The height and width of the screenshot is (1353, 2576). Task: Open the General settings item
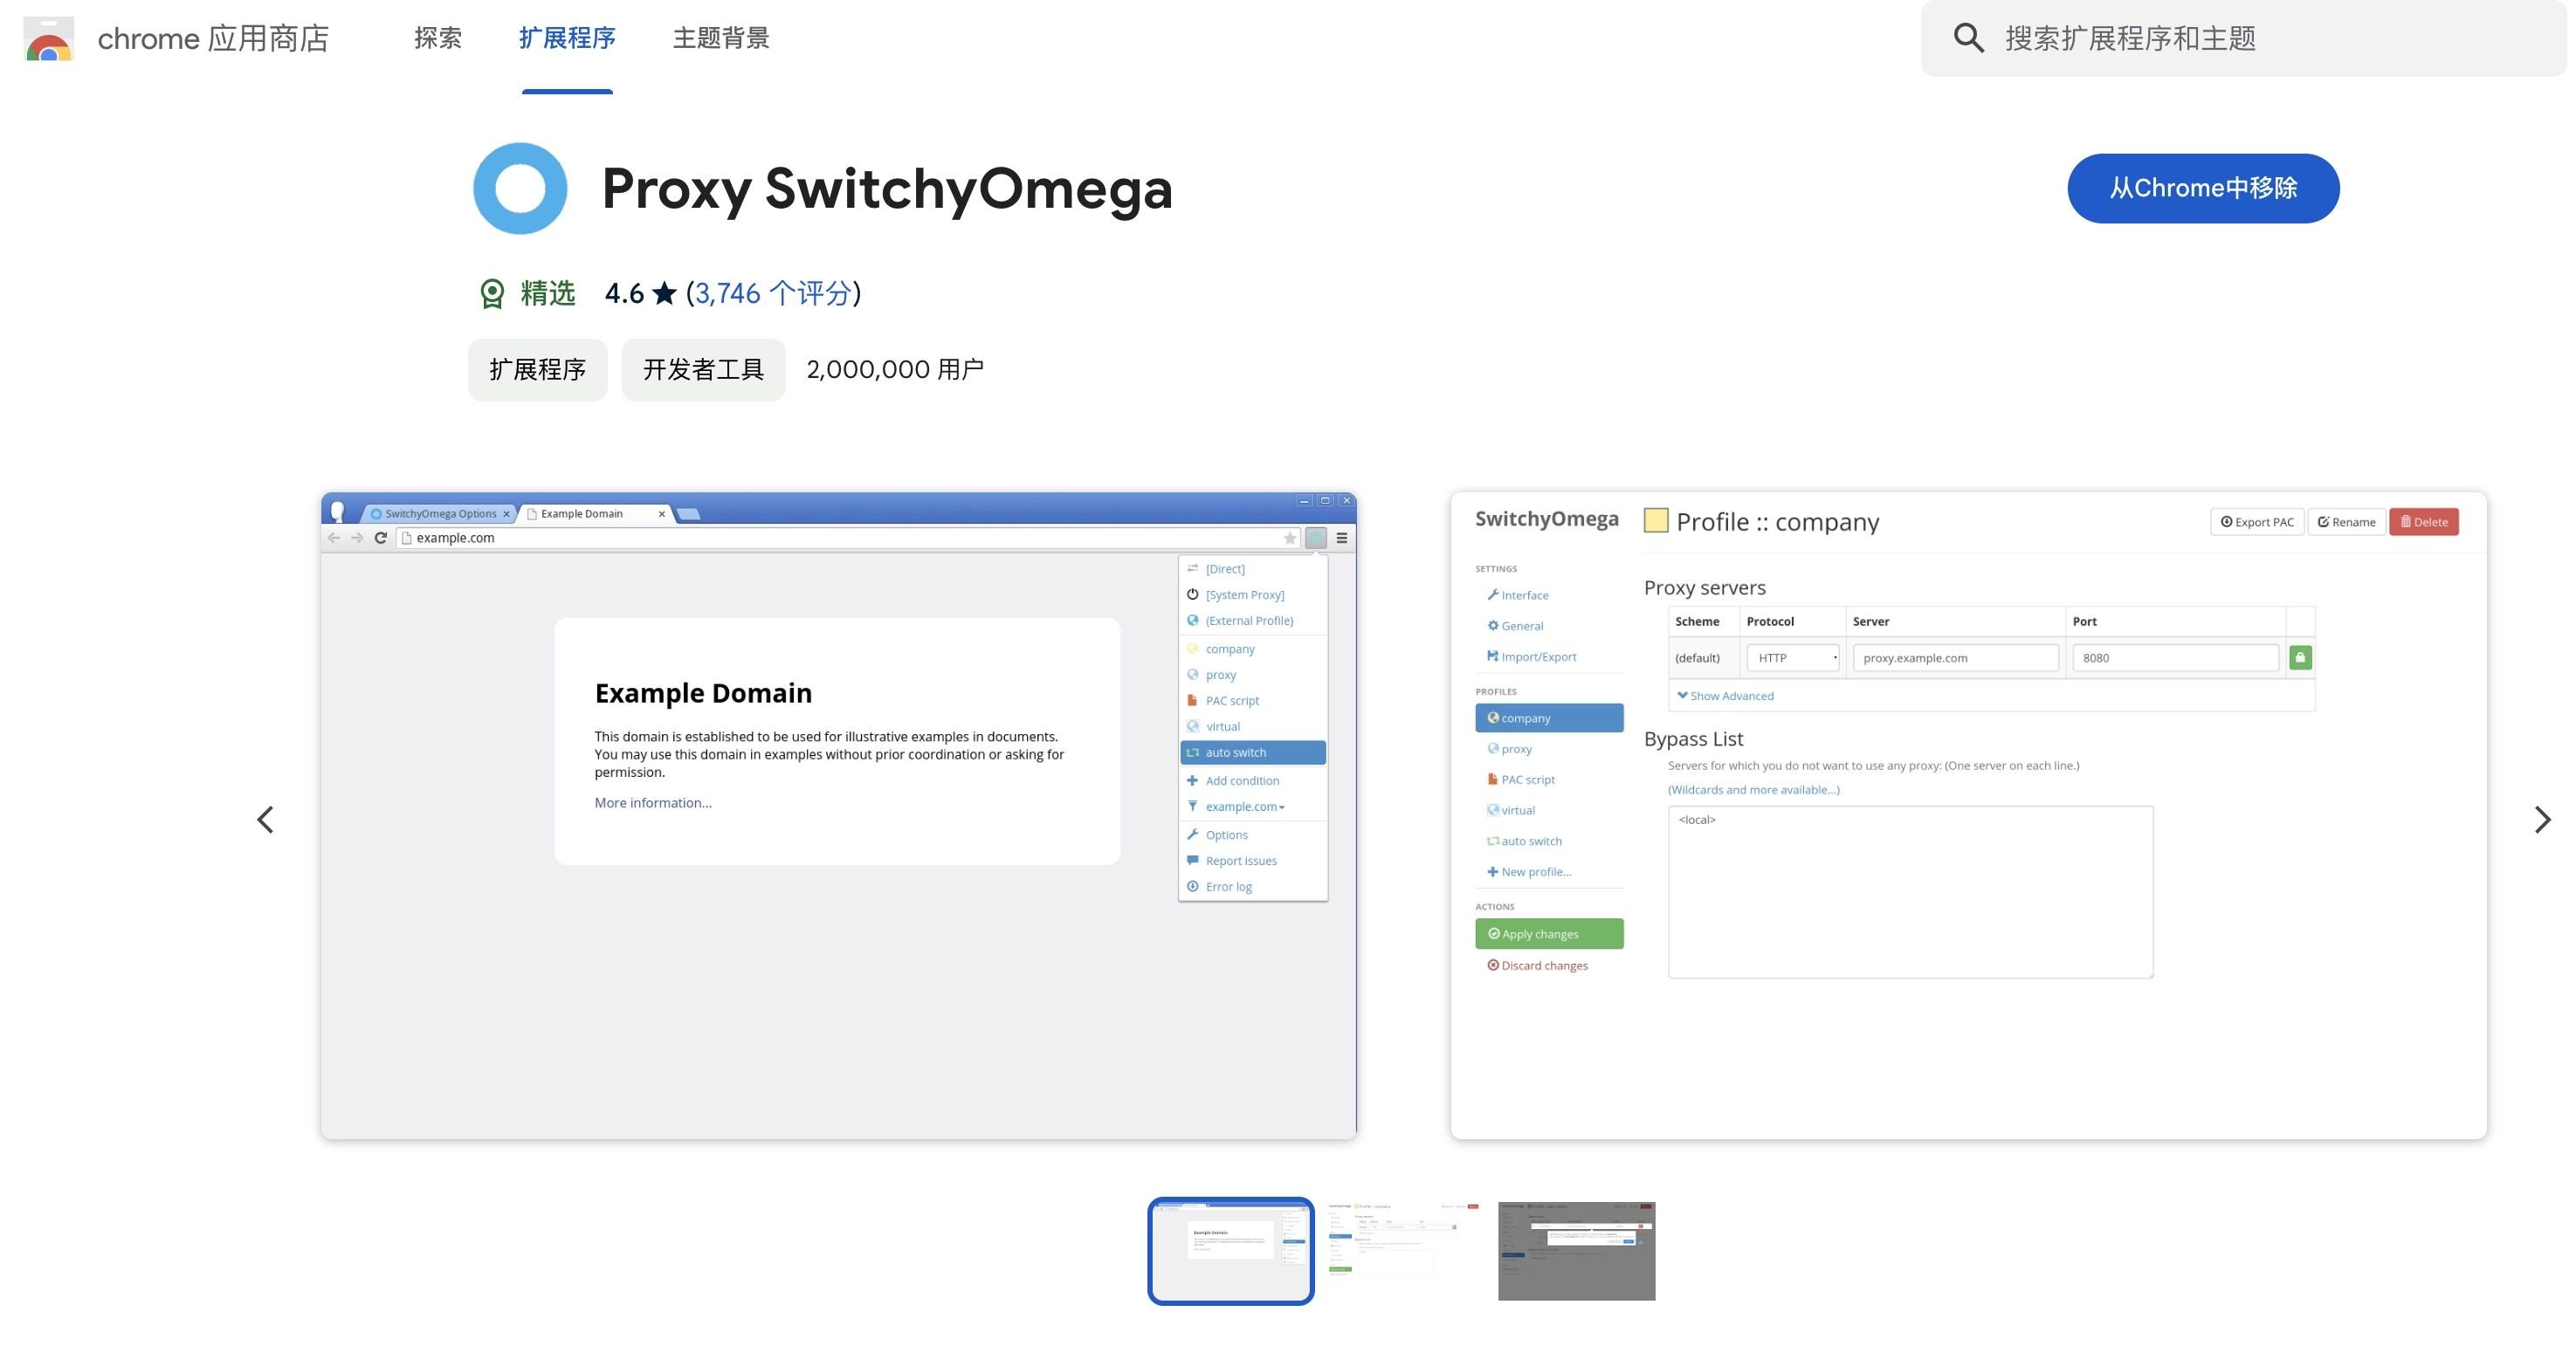(x=1516, y=626)
